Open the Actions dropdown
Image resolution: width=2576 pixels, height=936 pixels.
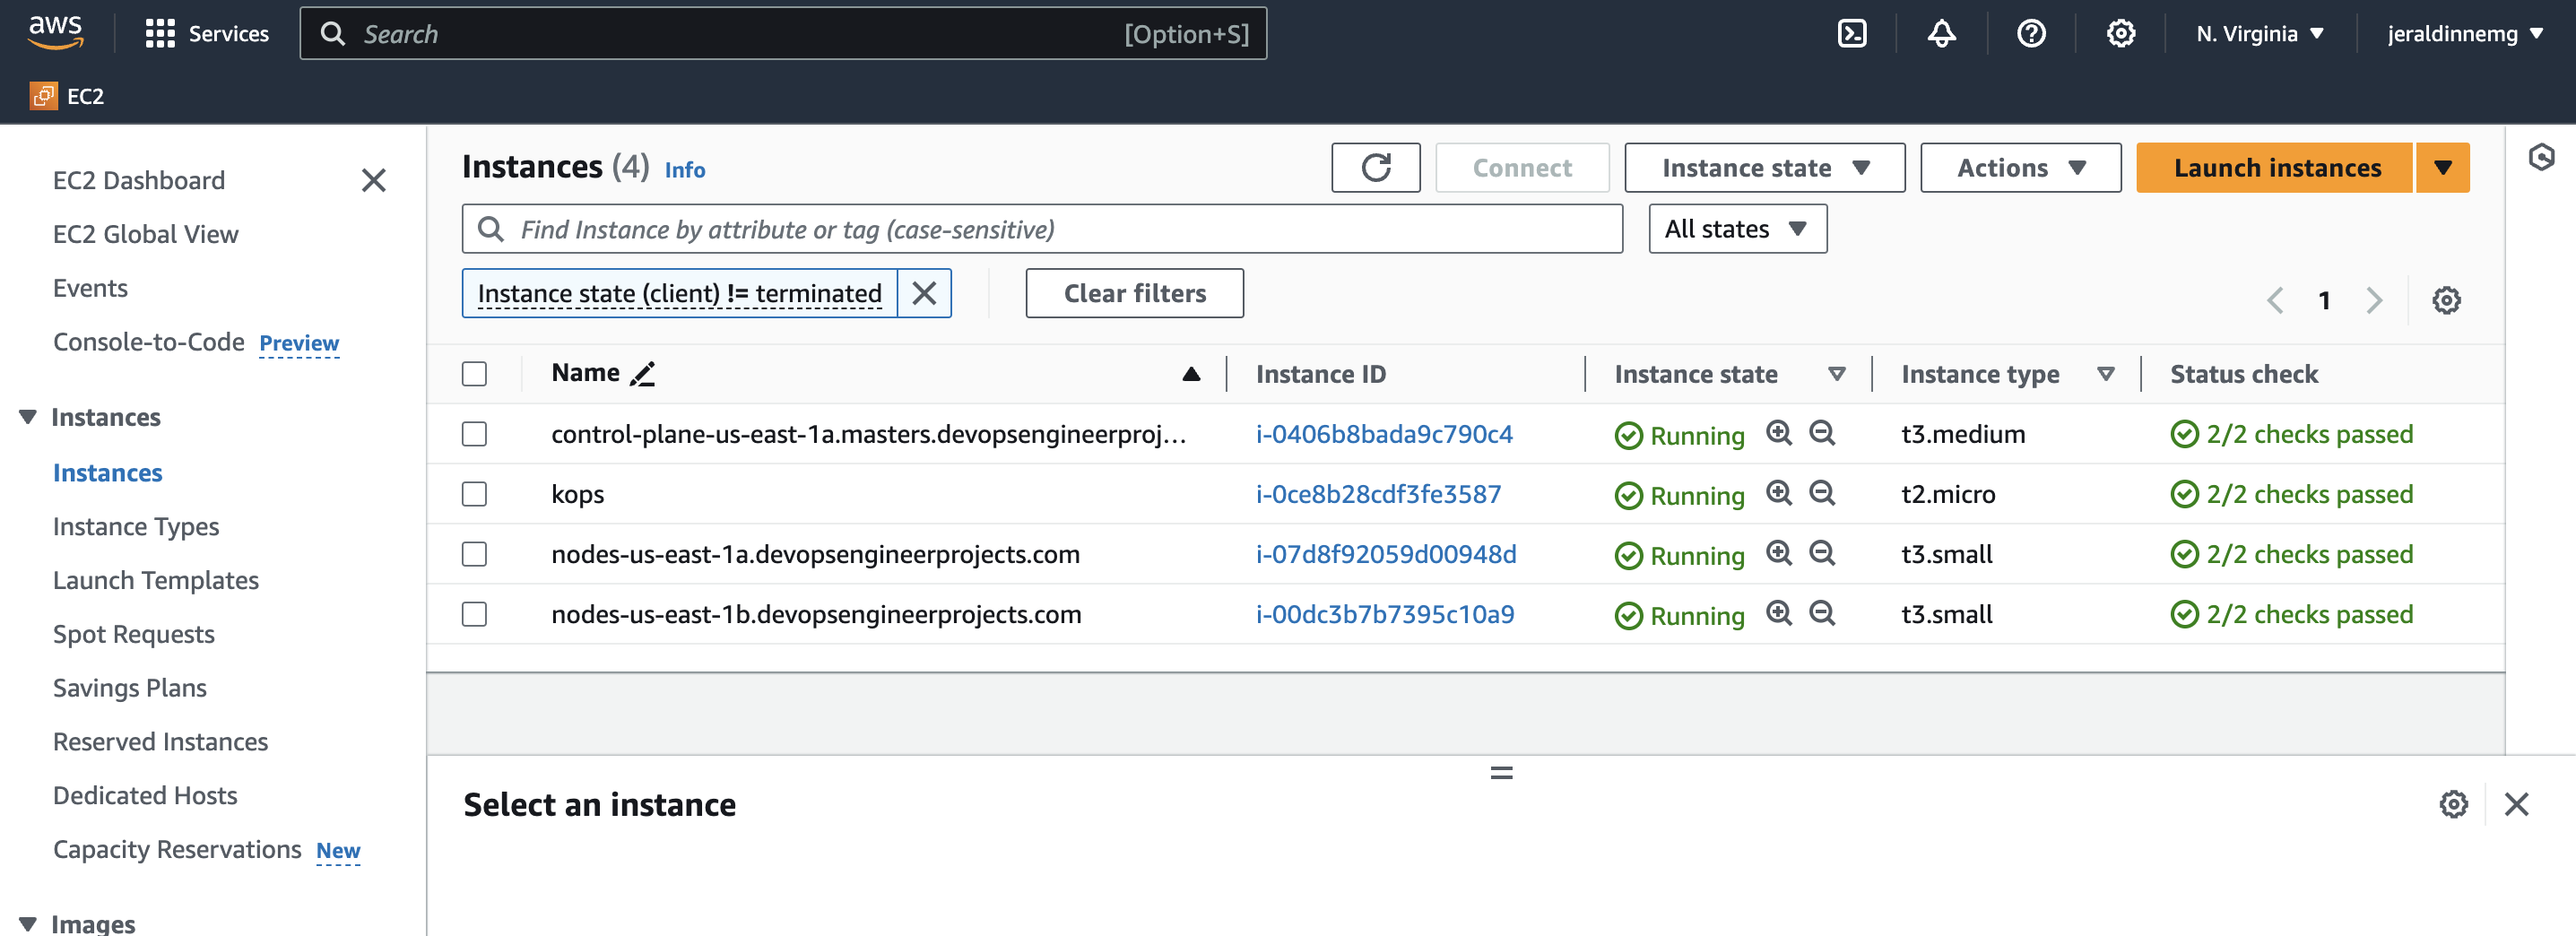click(x=2020, y=168)
